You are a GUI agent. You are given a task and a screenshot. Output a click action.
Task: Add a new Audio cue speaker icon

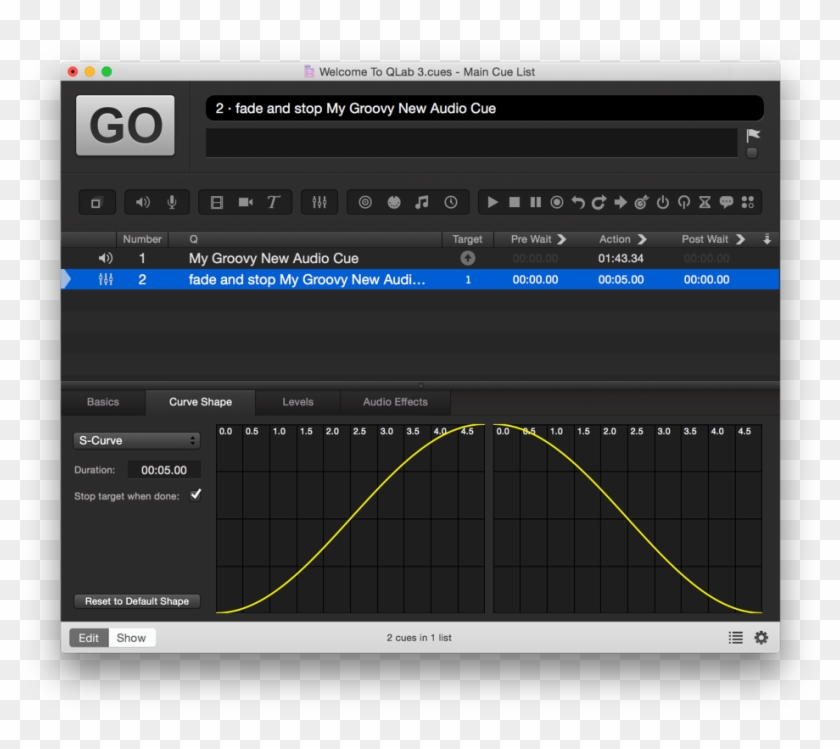pyautogui.click(x=142, y=203)
